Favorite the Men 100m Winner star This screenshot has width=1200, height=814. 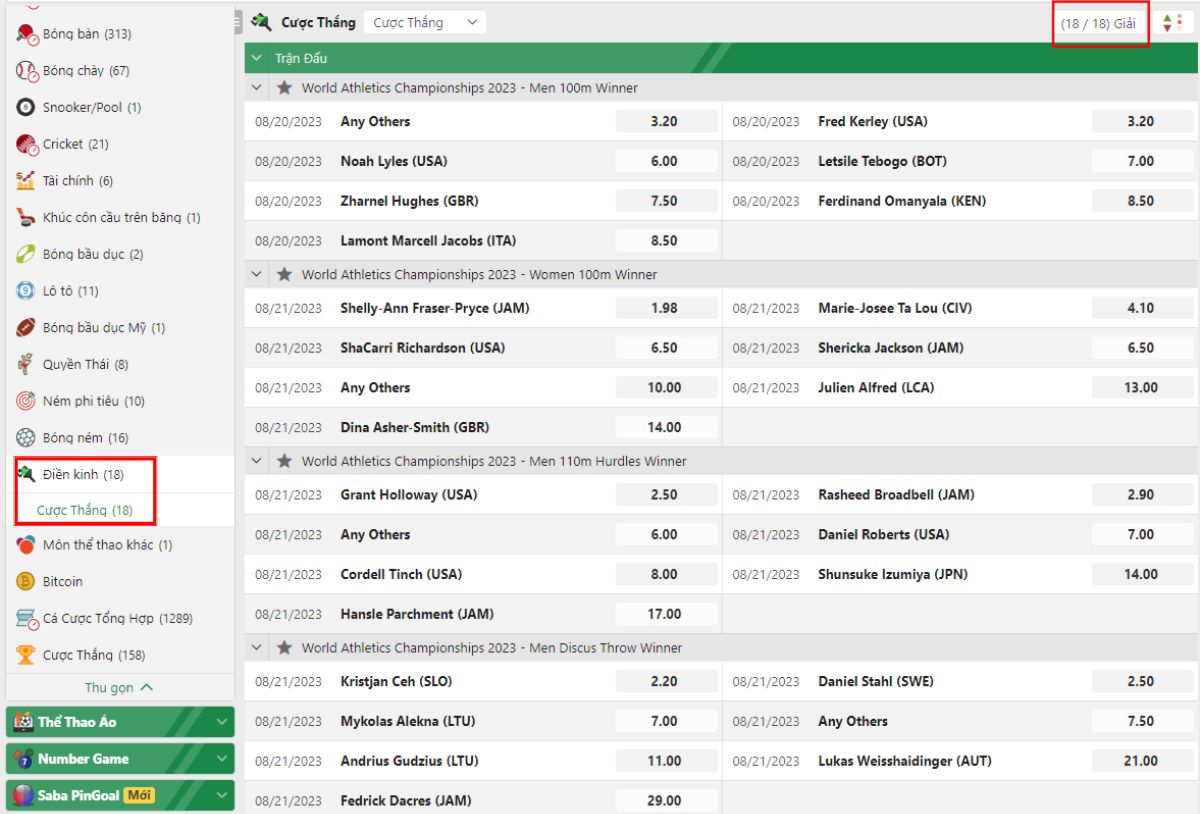point(284,88)
